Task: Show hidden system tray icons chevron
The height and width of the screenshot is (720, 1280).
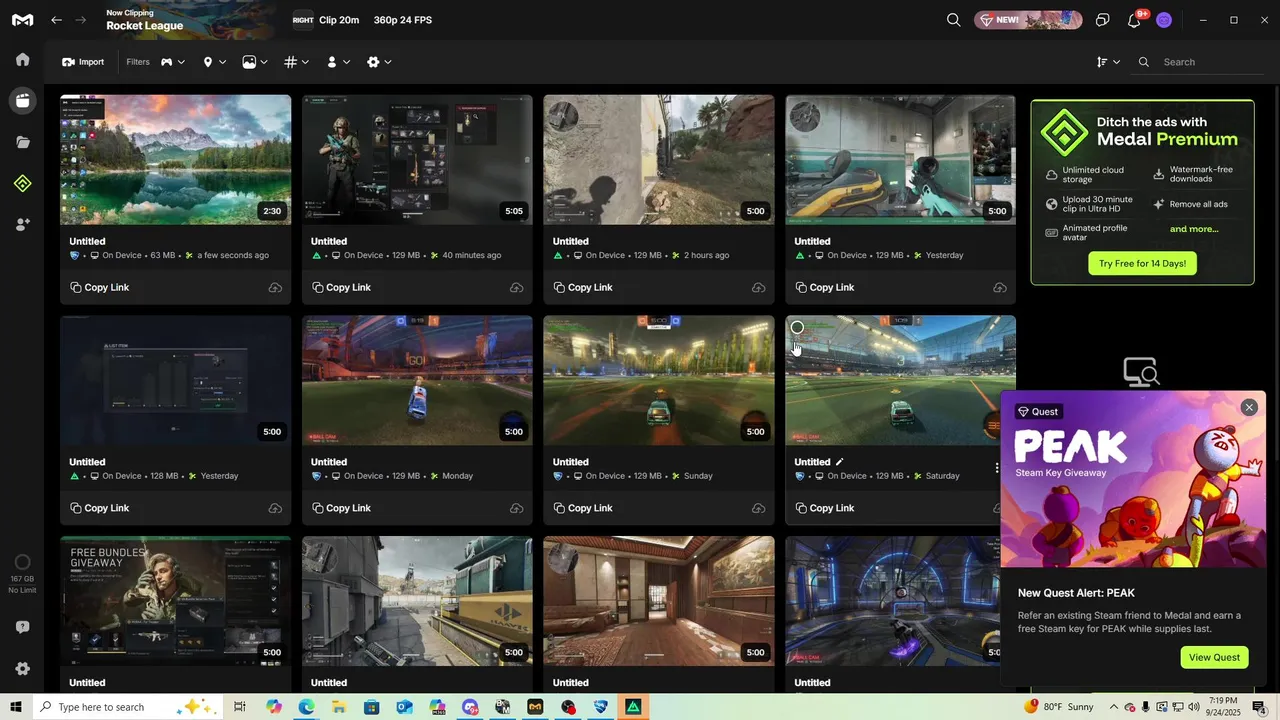Action: tap(1114, 707)
